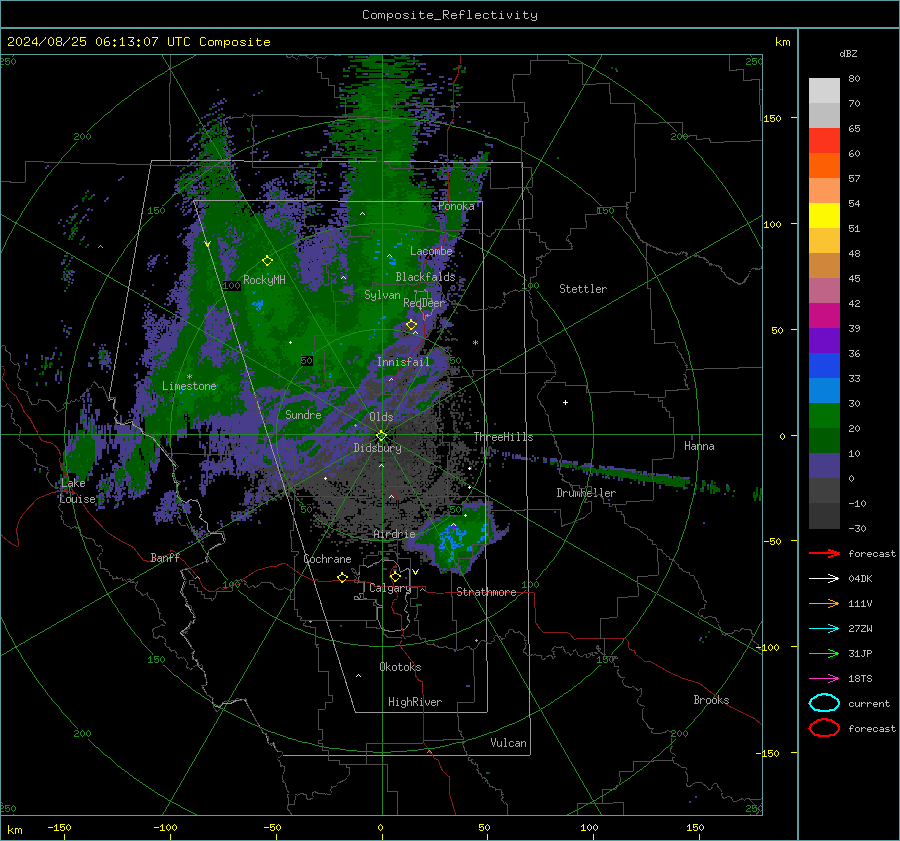Click the 42 dBZ magenta color swatch
Viewport: 900px width, 841px height.
(824, 315)
